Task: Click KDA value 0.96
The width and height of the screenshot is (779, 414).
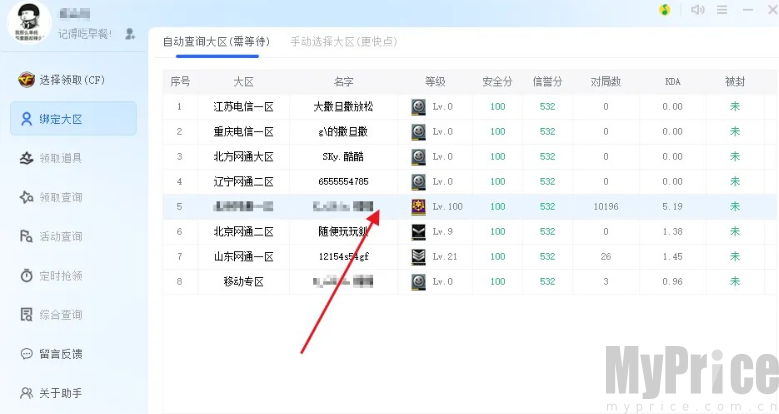Action: point(672,281)
